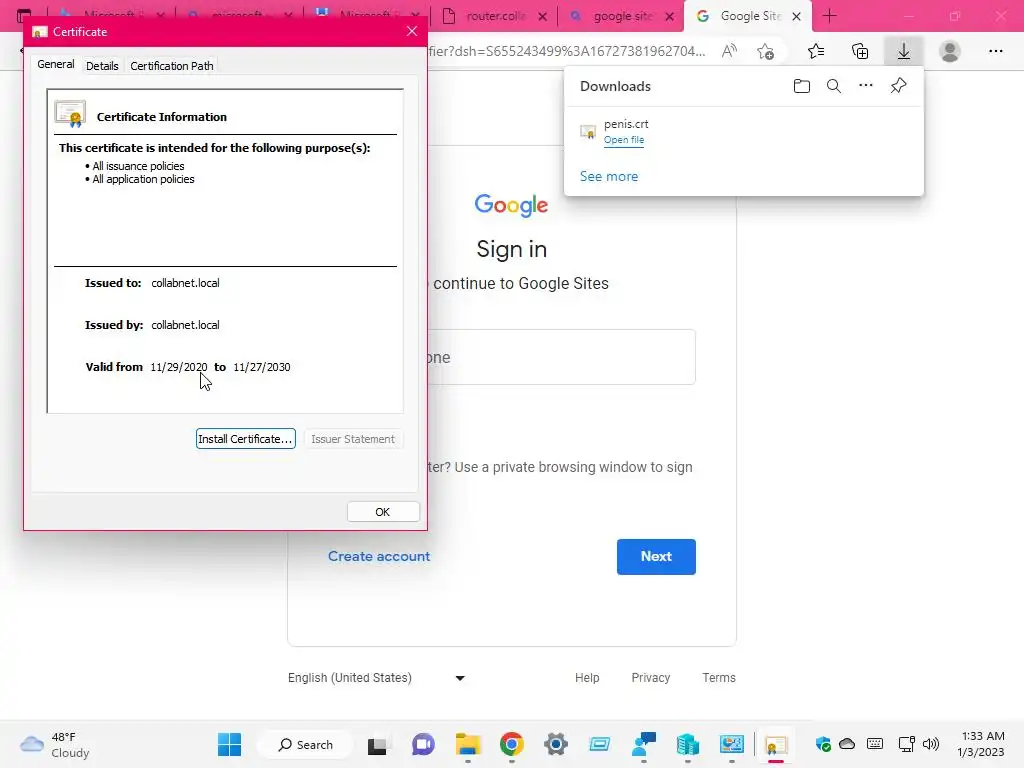Viewport: 1024px width, 768px height.
Task: Click Create account link
Action: pos(379,556)
